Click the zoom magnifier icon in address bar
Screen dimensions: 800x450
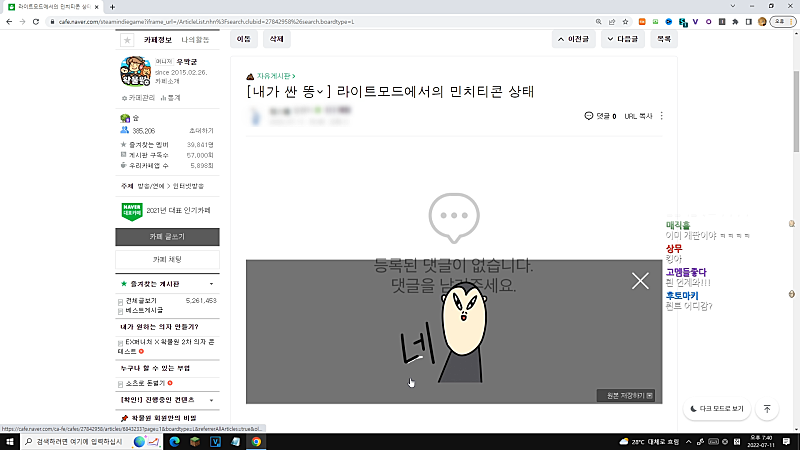point(598,21)
